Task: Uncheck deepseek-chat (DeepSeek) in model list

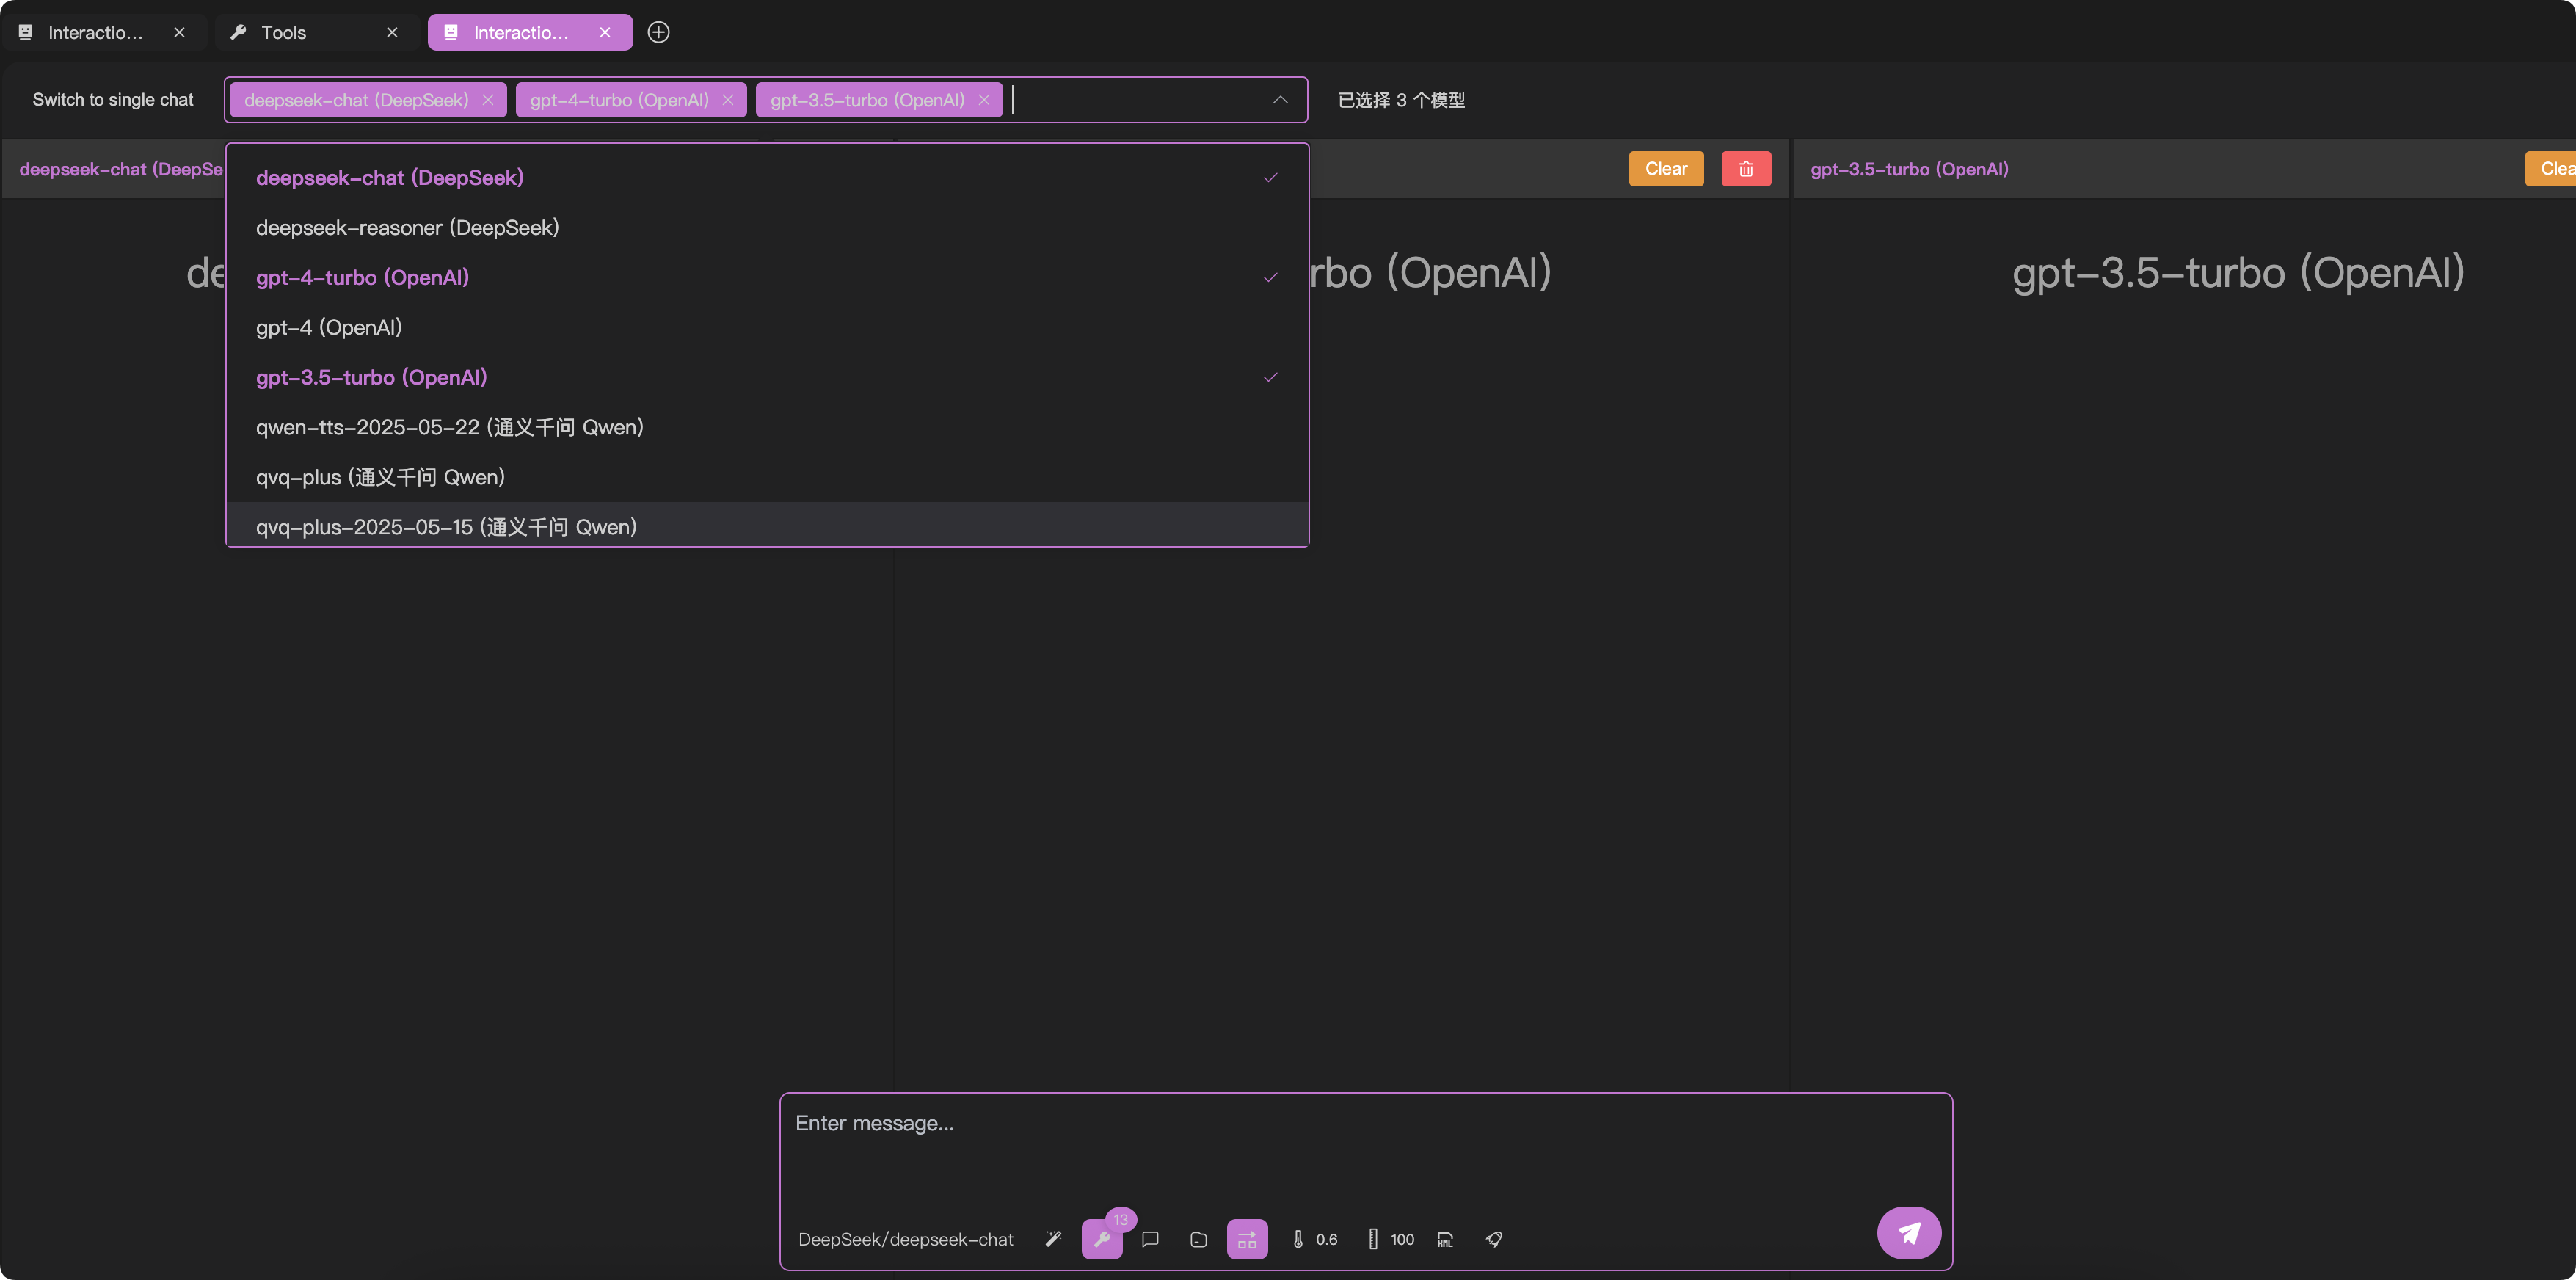Action: pos(390,178)
